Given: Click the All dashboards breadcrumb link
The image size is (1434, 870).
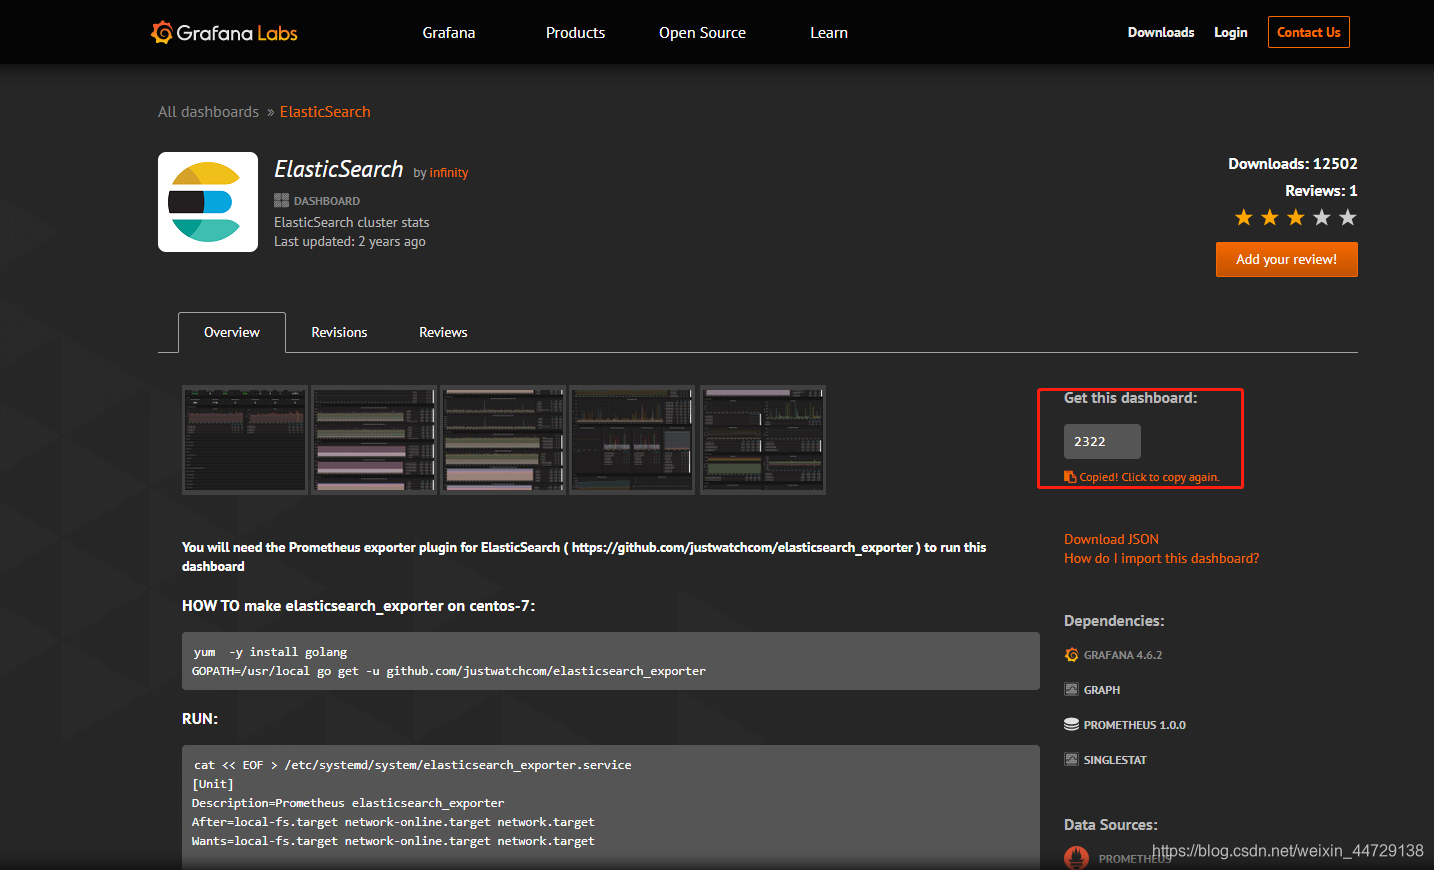Looking at the screenshot, I should coord(208,112).
